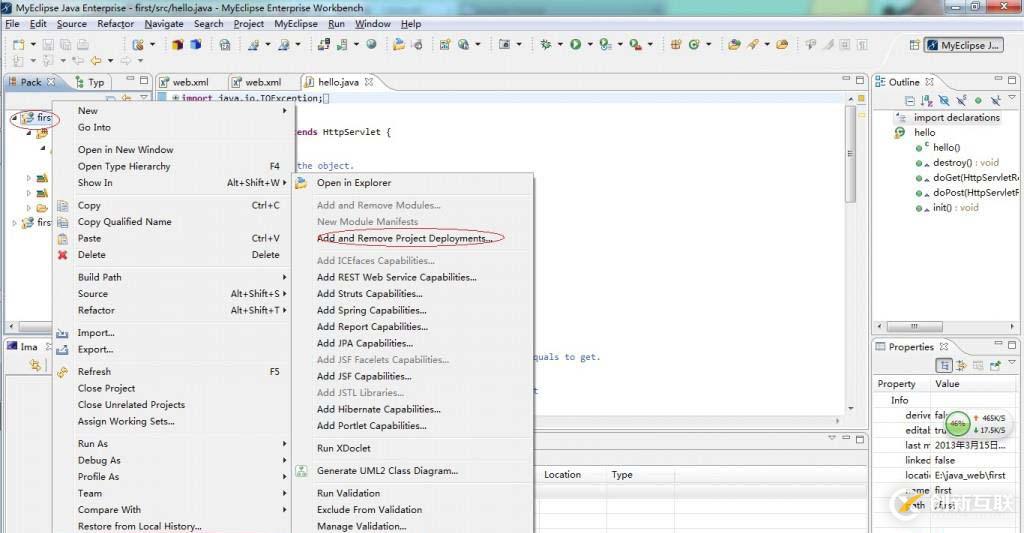
Task: Open the New file dropdown arrow
Action: 33,44
